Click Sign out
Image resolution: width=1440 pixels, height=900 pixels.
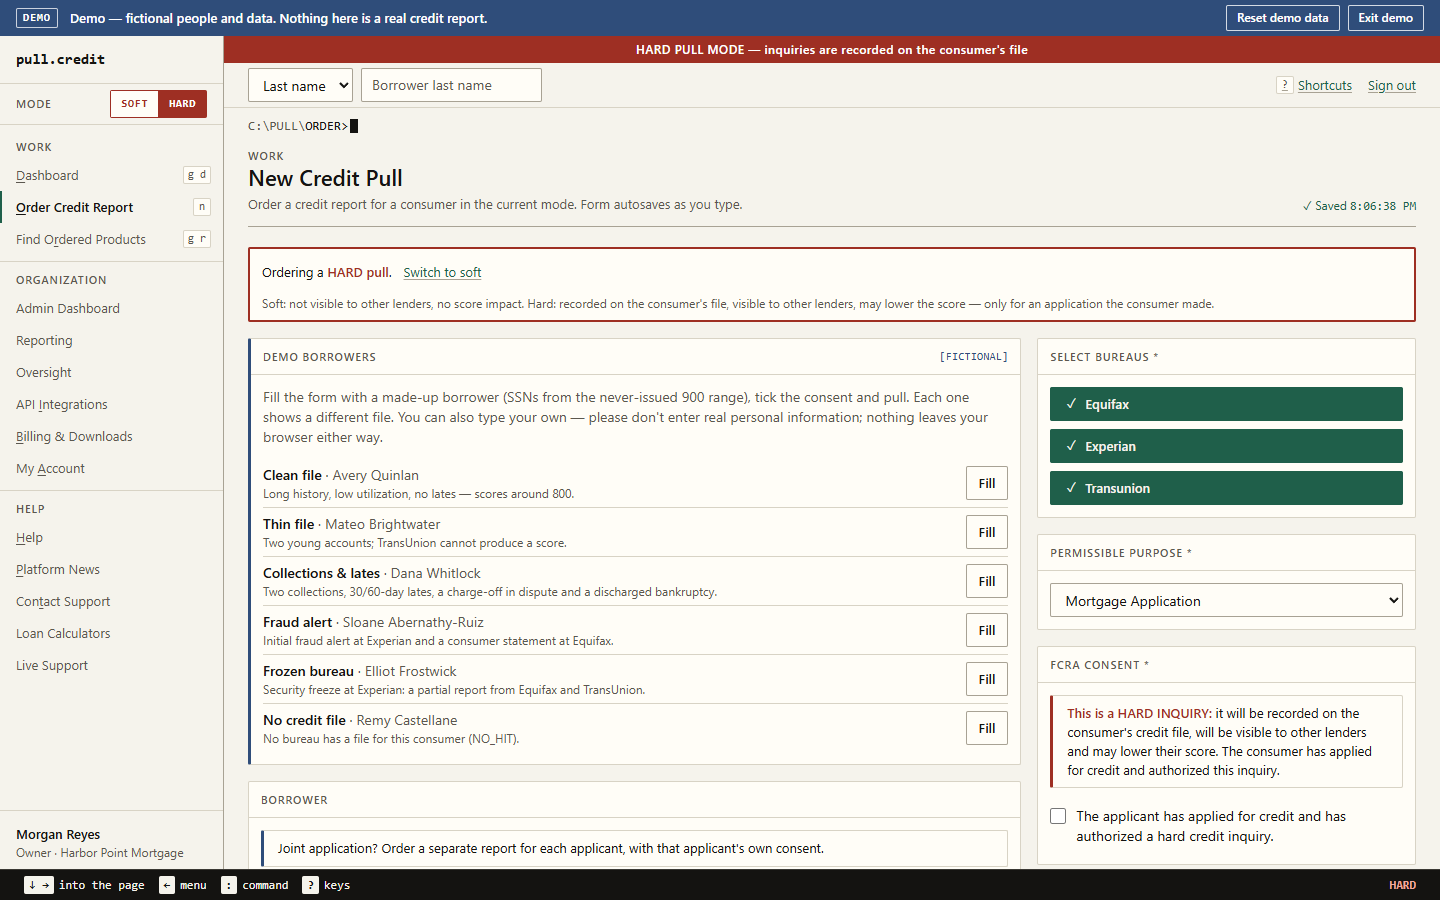[x=1392, y=85]
